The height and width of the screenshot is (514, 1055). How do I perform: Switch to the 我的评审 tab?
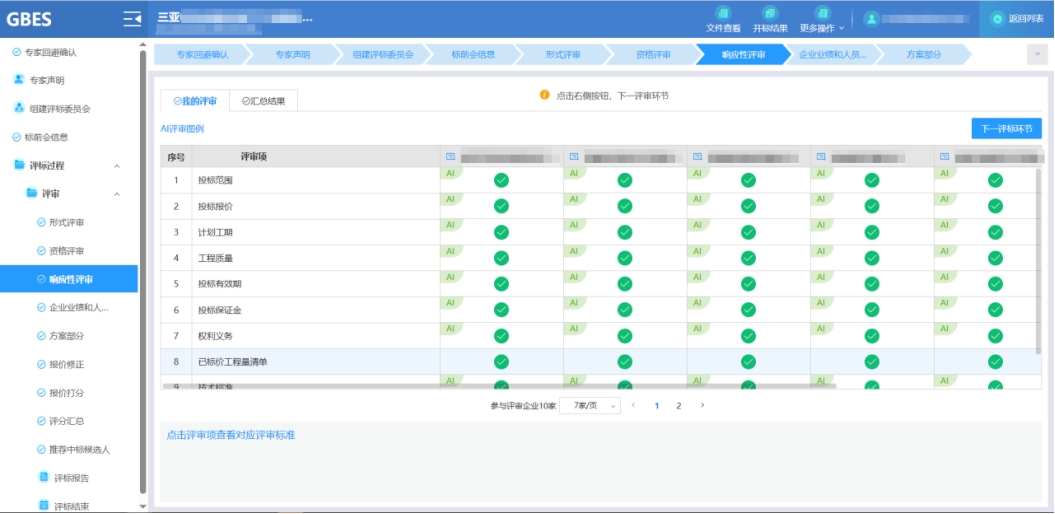click(x=195, y=101)
